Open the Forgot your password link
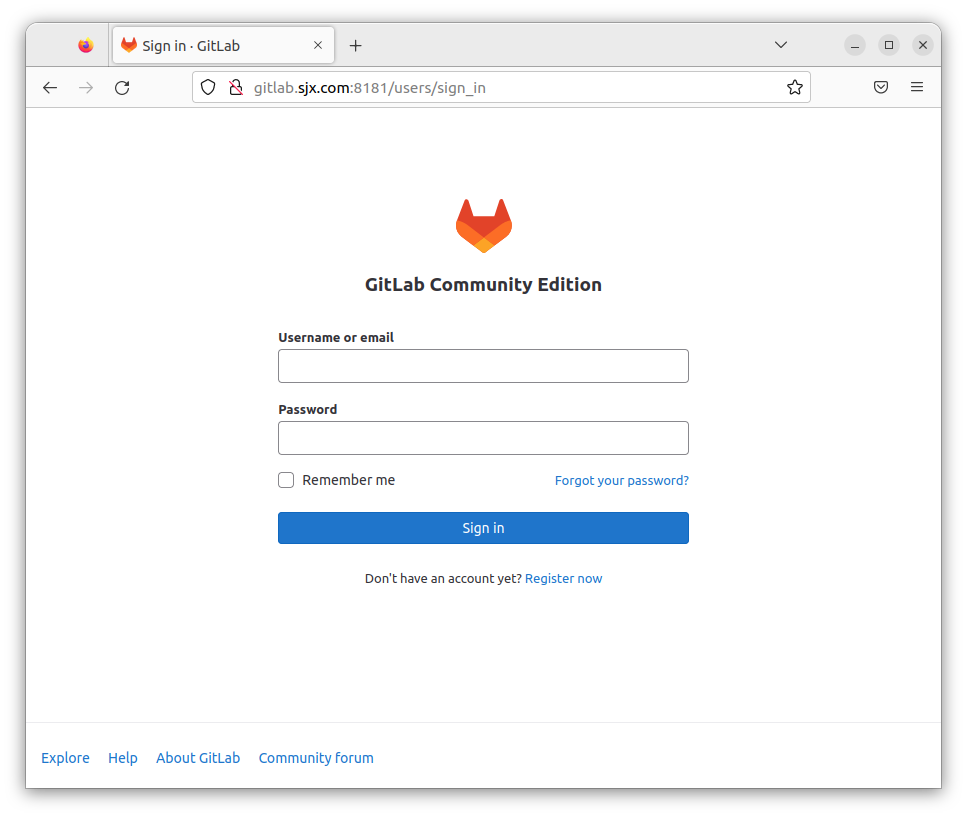Viewport: 967px width, 817px height. tap(622, 480)
